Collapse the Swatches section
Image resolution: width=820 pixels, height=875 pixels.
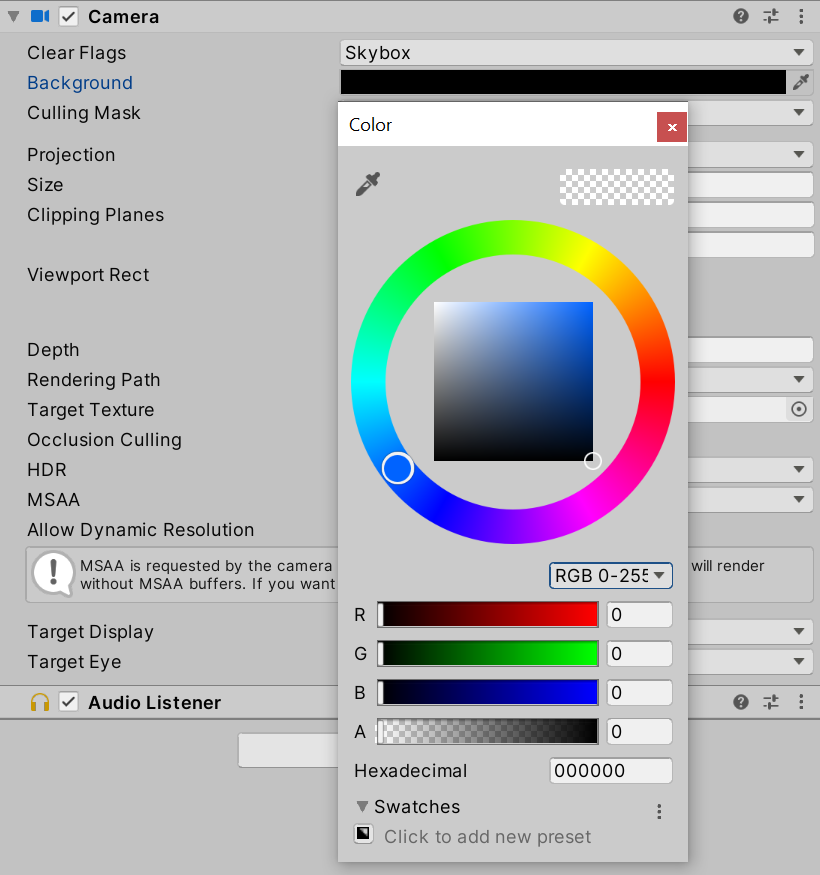click(x=362, y=806)
